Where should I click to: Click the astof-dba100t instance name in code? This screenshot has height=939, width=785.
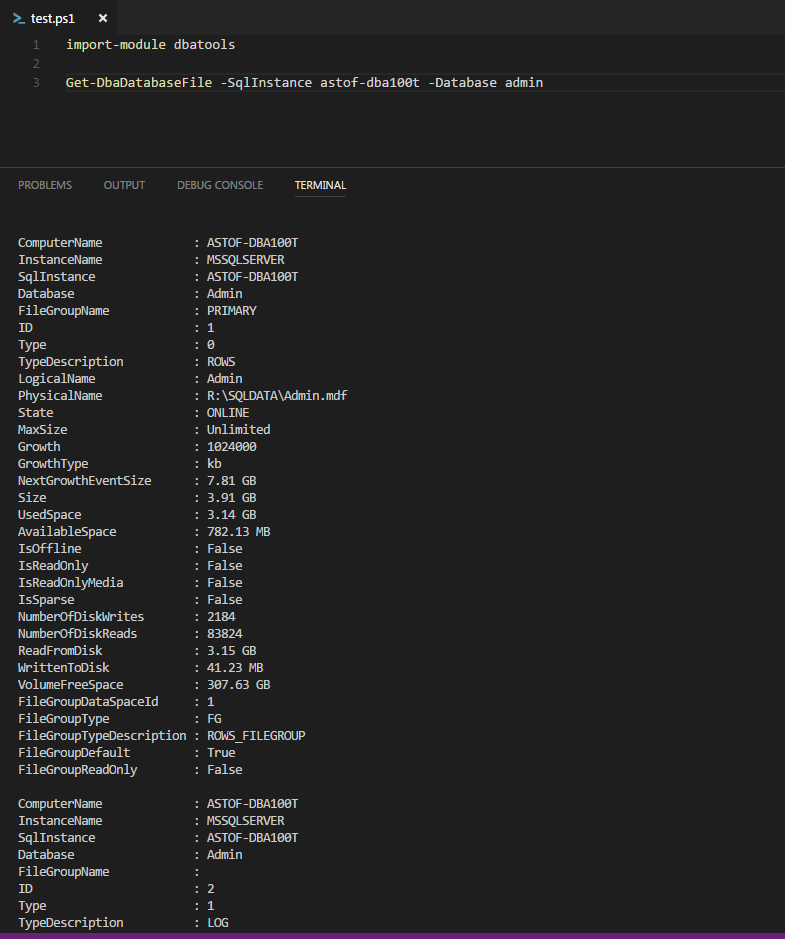coord(368,82)
